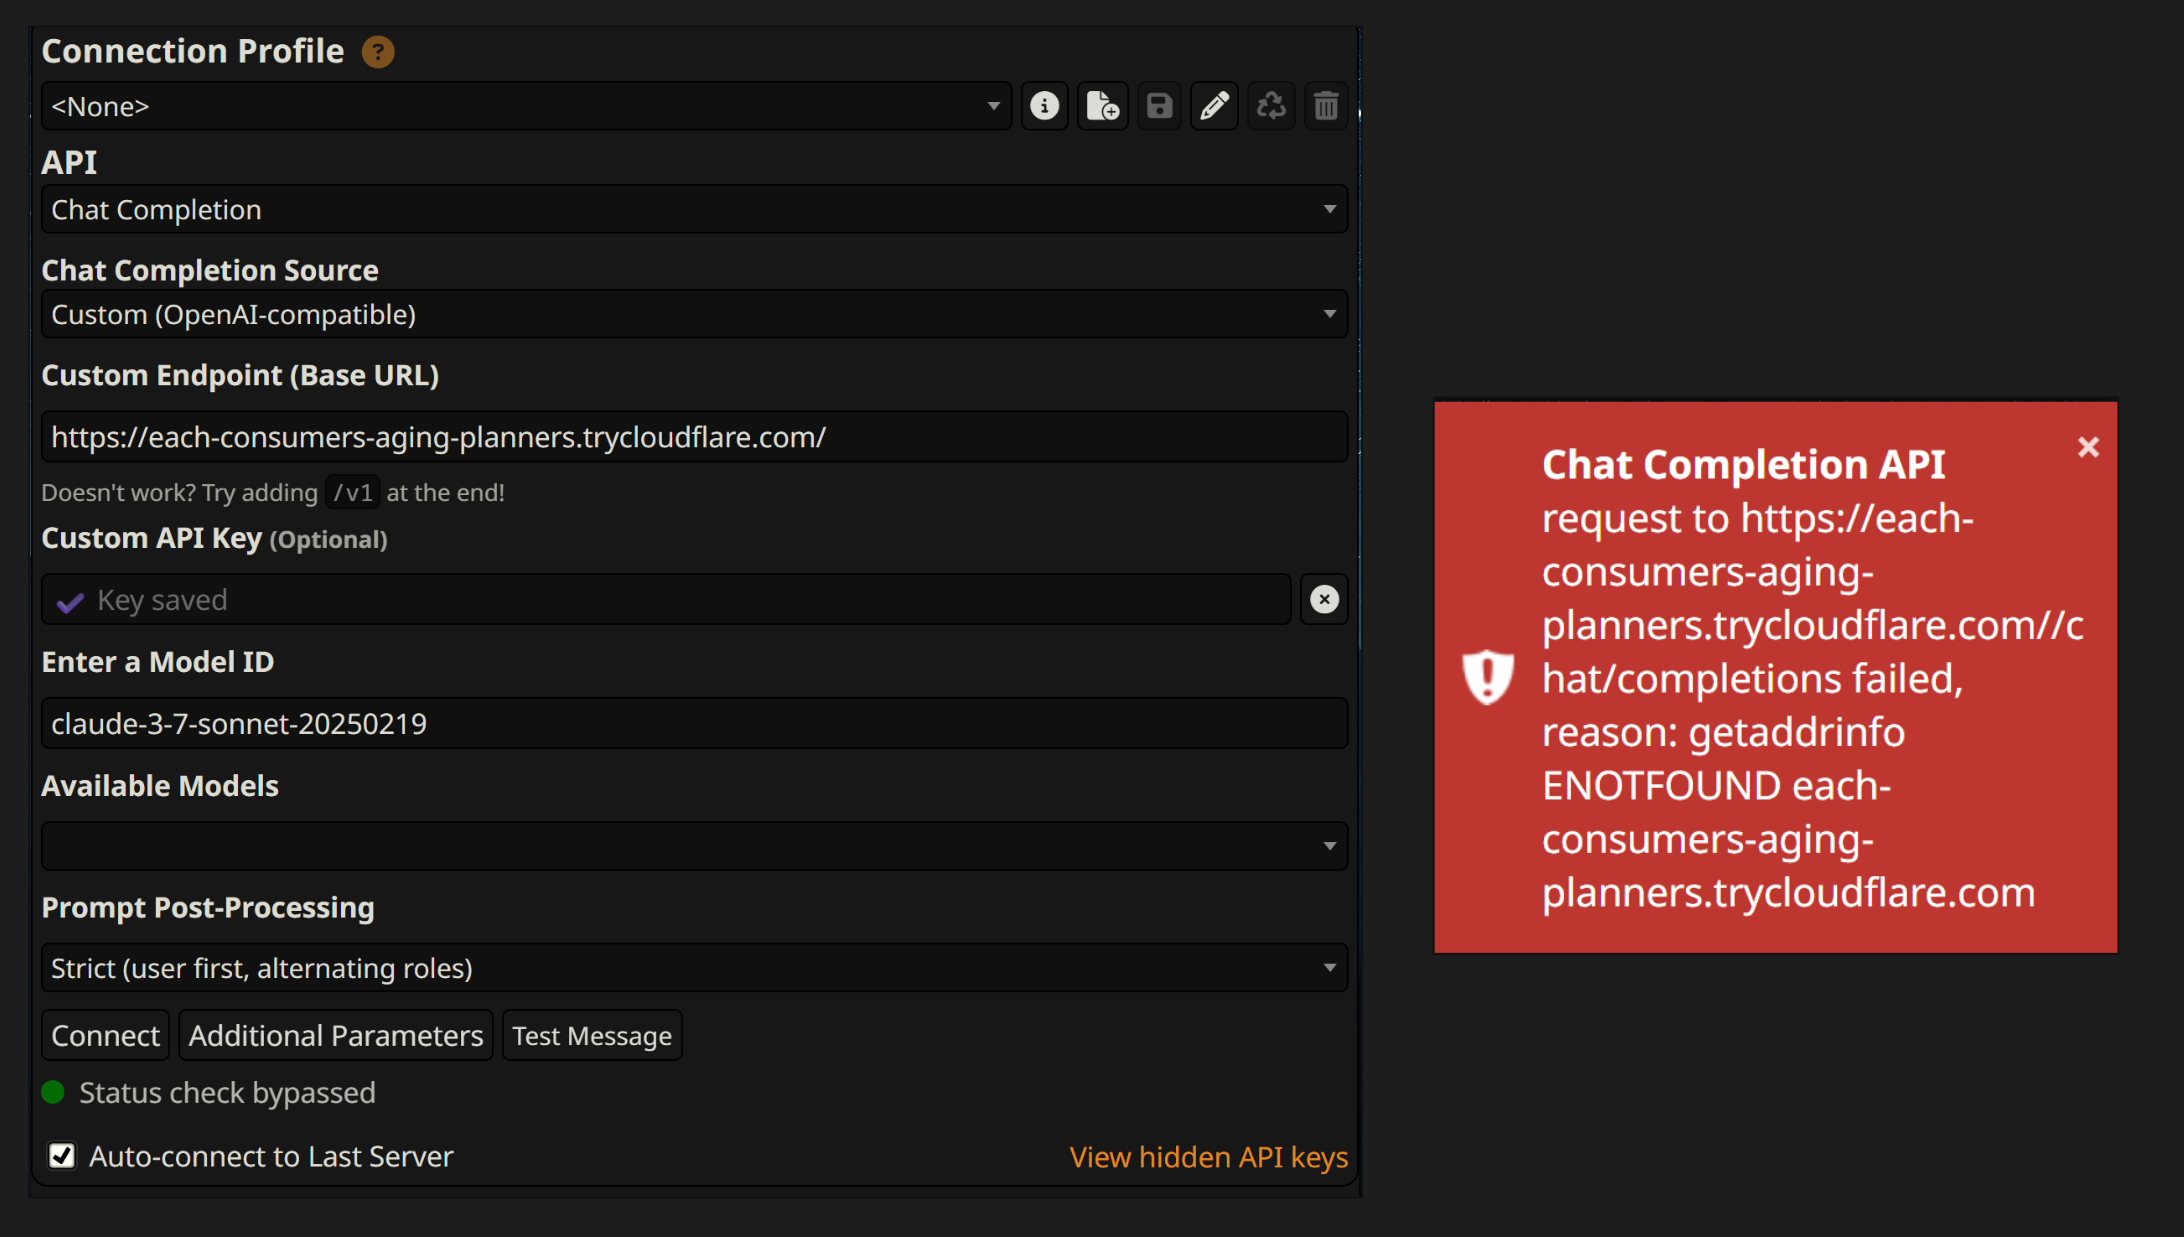Click into the Custom Endpoint URL field
2184x1237 pixels.
(694, 437)
